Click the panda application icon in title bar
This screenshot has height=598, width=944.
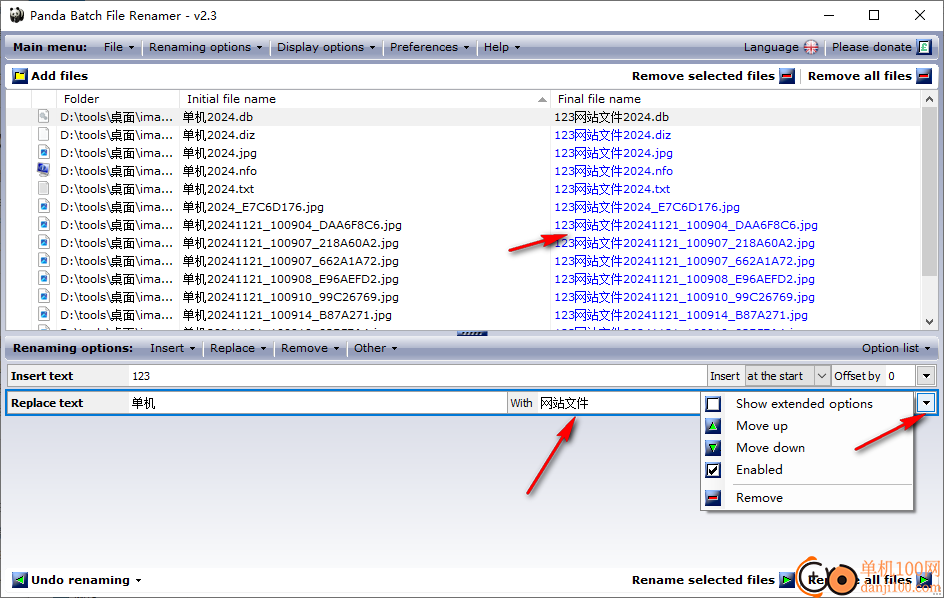click(x=17, y=15)
